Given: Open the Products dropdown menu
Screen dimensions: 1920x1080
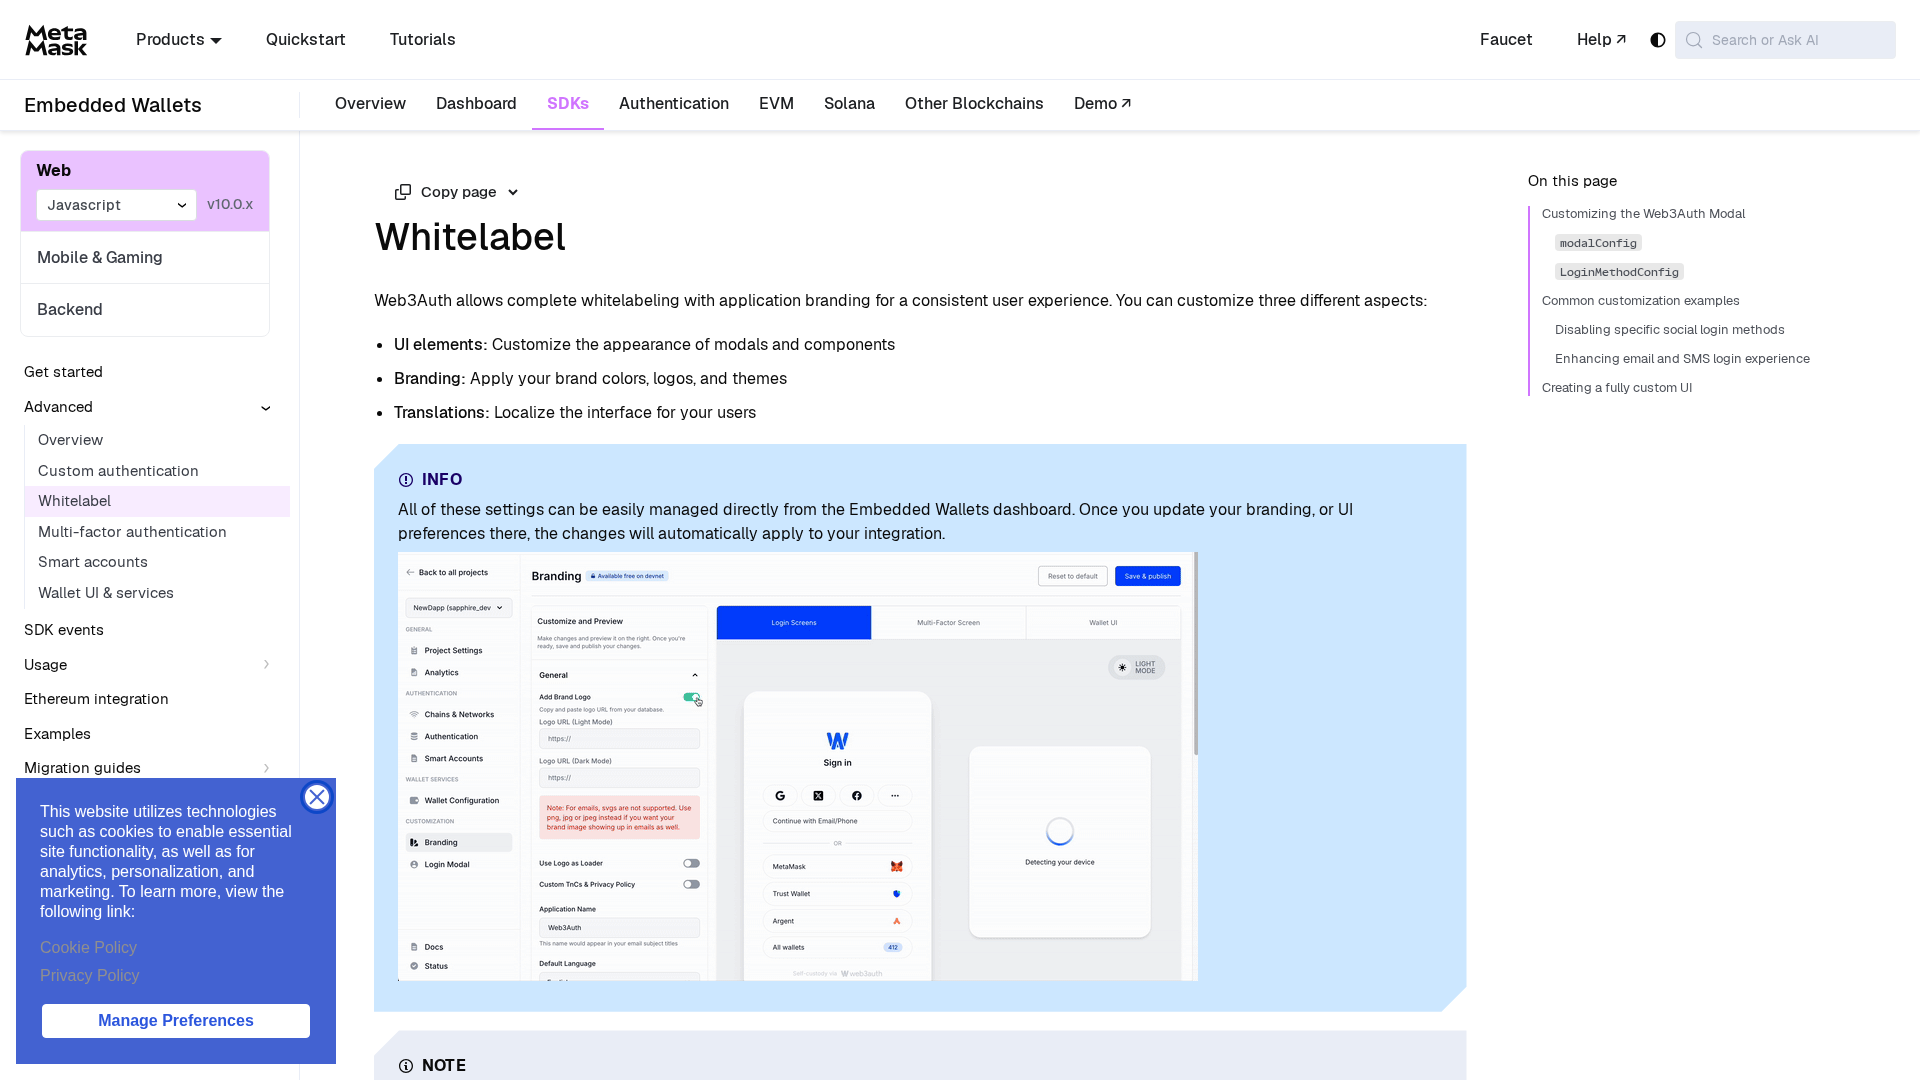Looking at the screenshot, I should click(179, 40).
